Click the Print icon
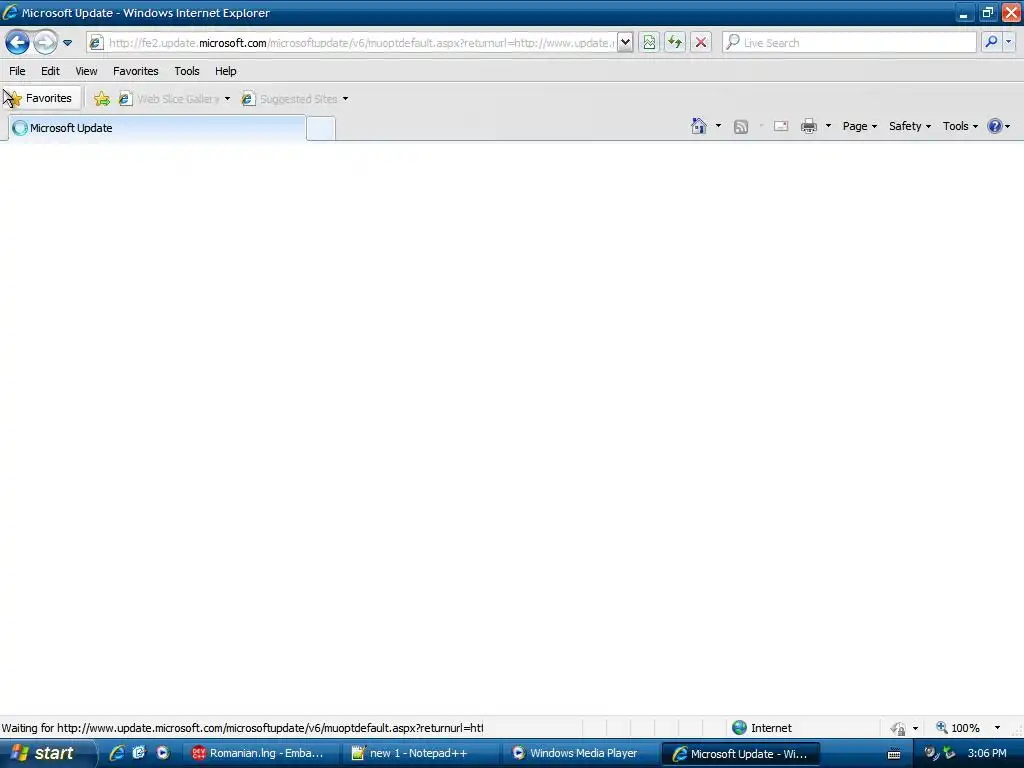This screenshot has width=1024, height=768. tap(808, 126)
